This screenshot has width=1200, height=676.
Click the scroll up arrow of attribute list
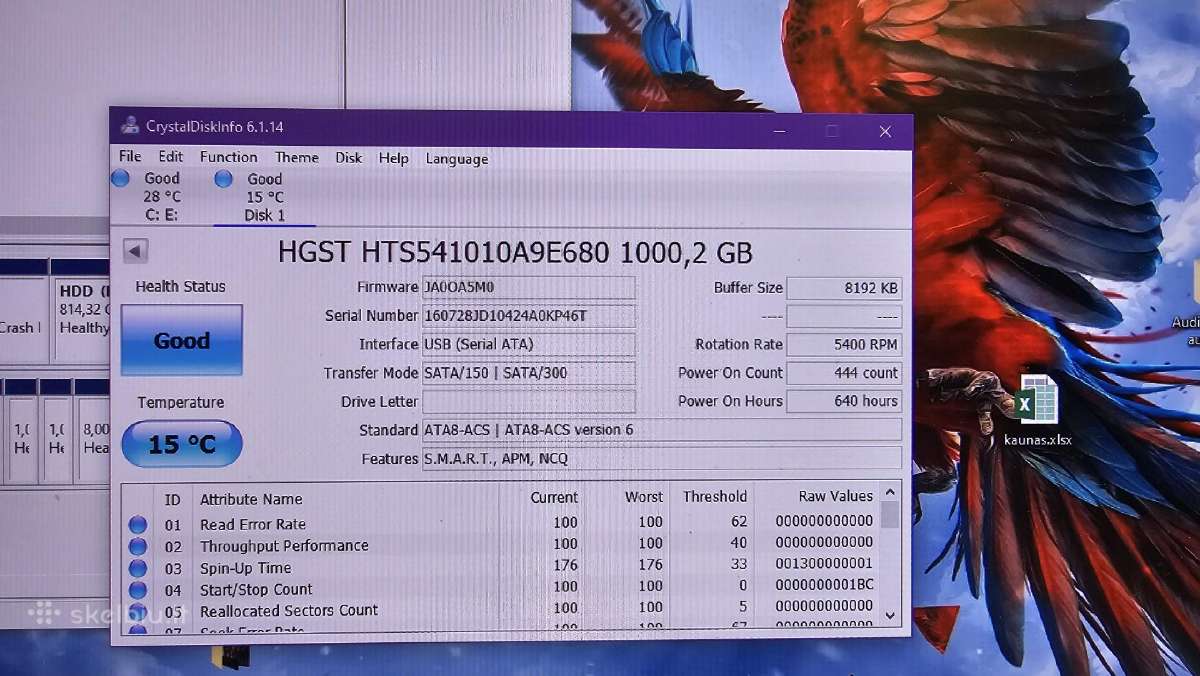(890, 491)
